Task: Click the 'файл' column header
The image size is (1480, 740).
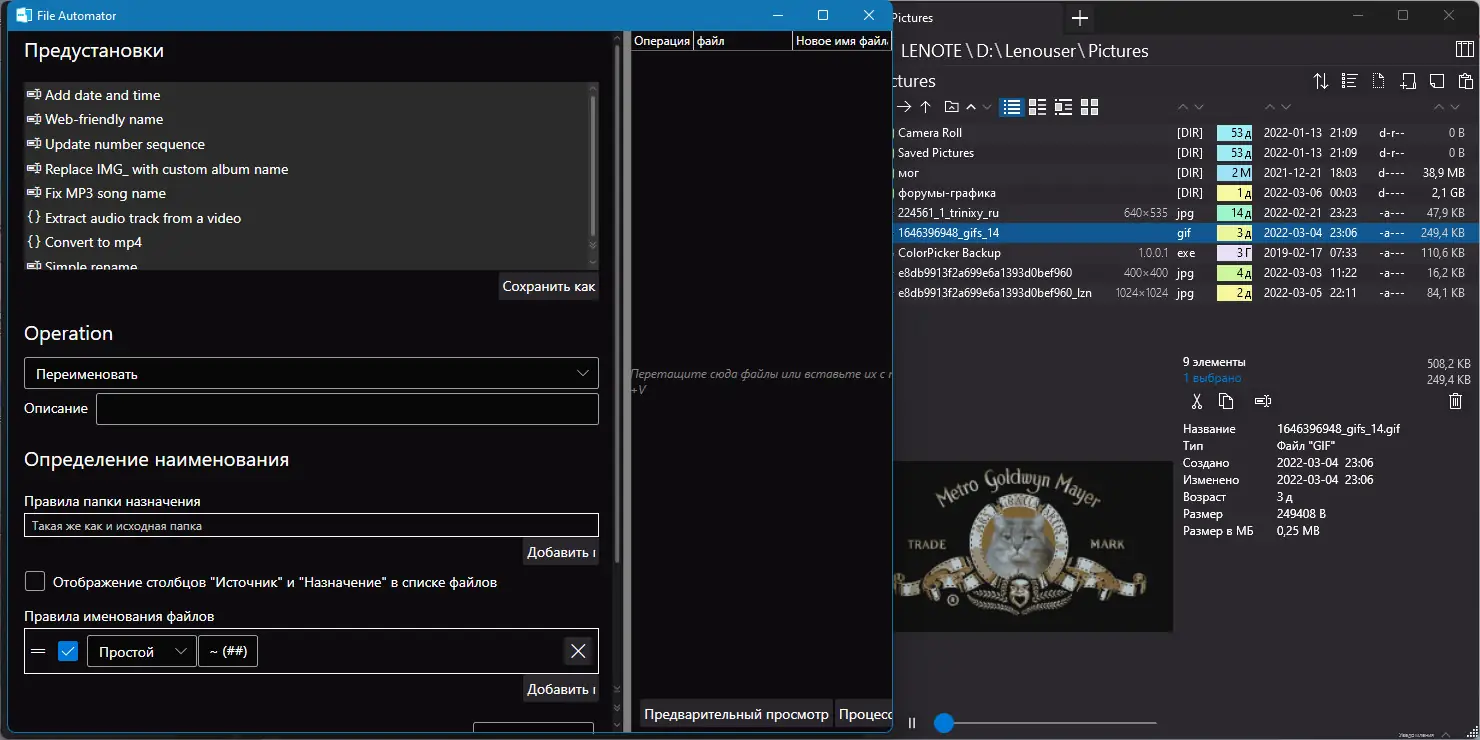Action: click(742, 41)
